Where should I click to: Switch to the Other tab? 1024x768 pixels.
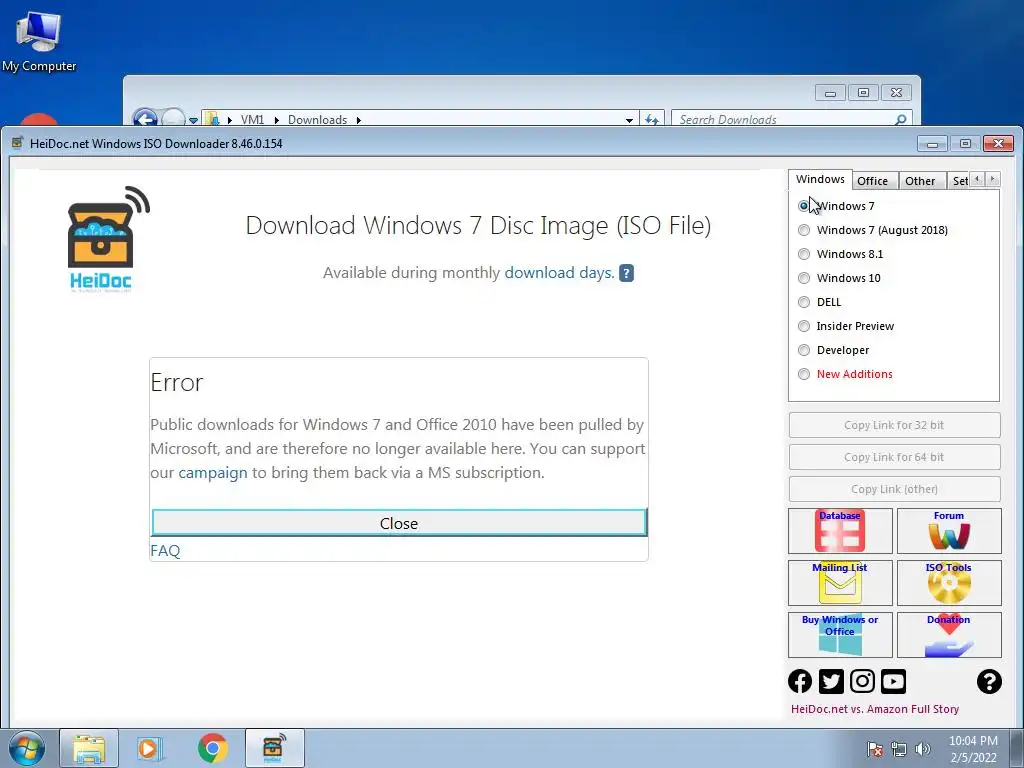(x=920, y=181)
